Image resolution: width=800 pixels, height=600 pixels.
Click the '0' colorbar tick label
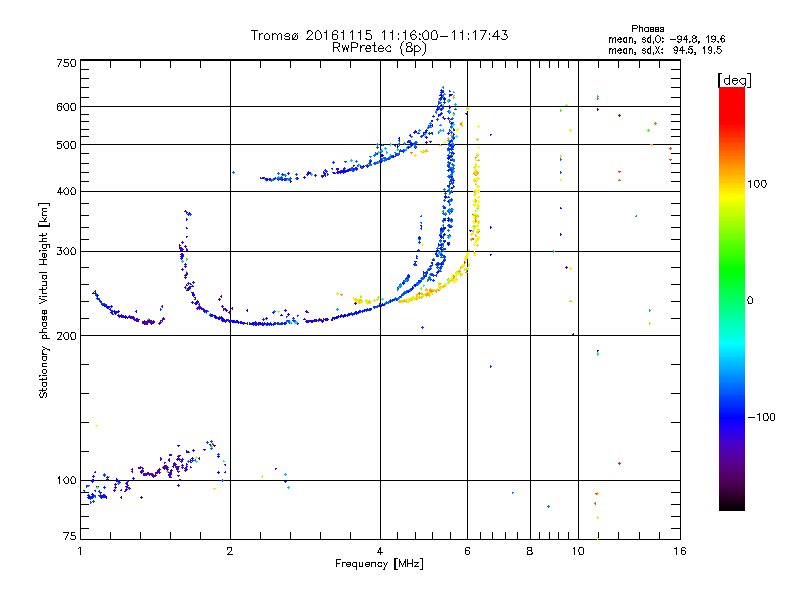pyautogui.click(x=750, y=301)
